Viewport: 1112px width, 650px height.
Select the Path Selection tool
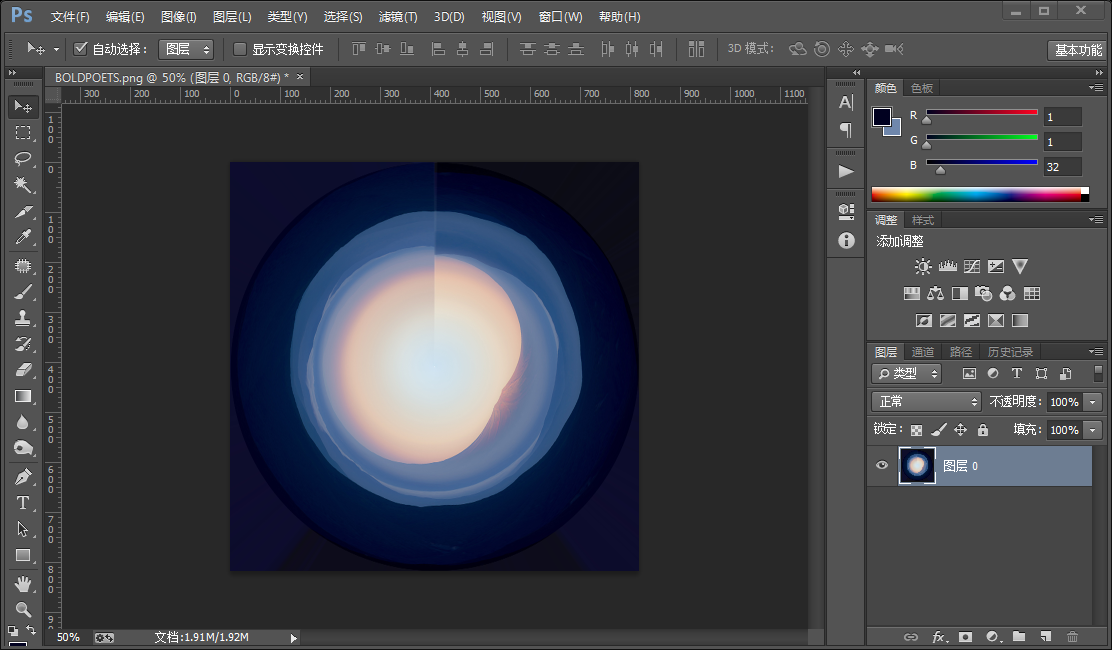[x=23, y=529]
